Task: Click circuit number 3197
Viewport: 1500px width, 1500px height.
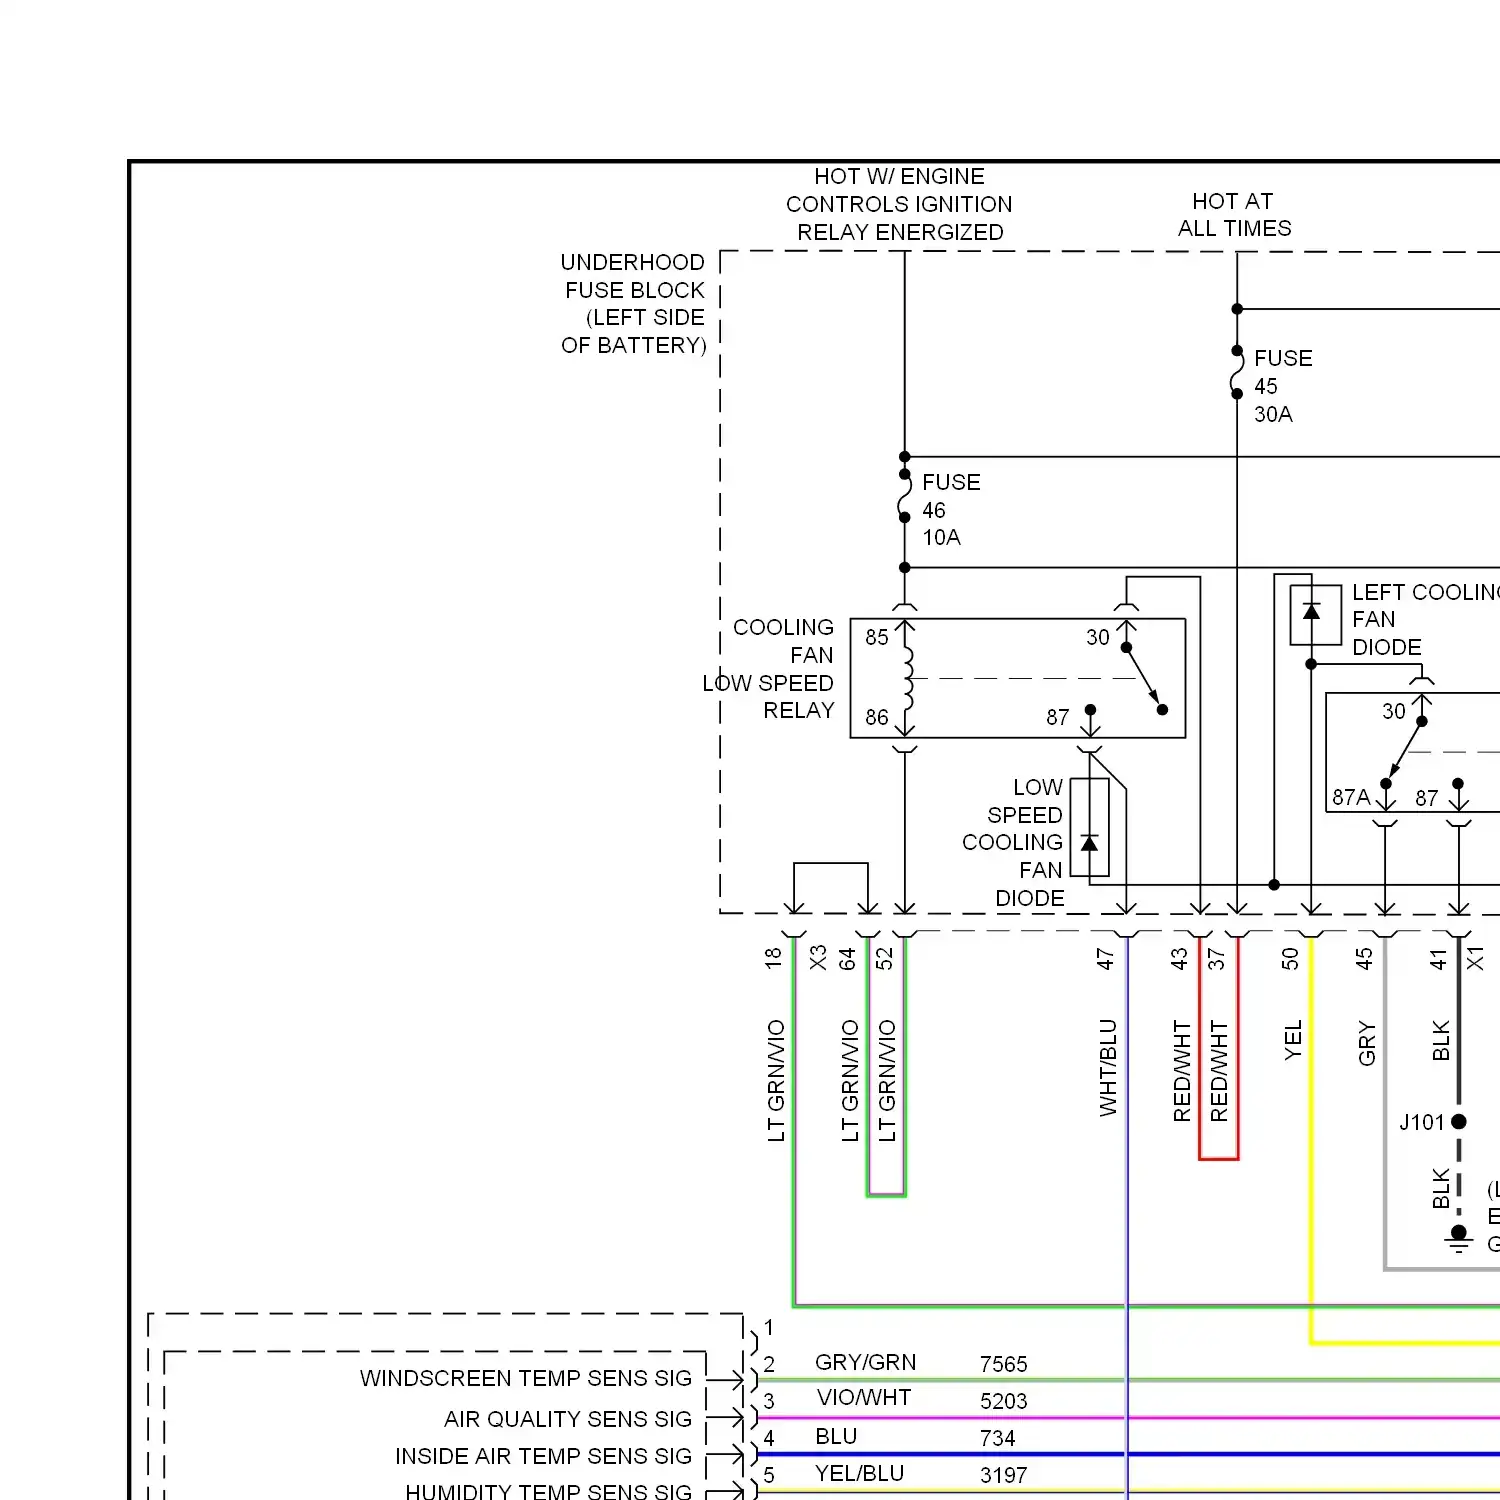Action: click(1003, 1475)
